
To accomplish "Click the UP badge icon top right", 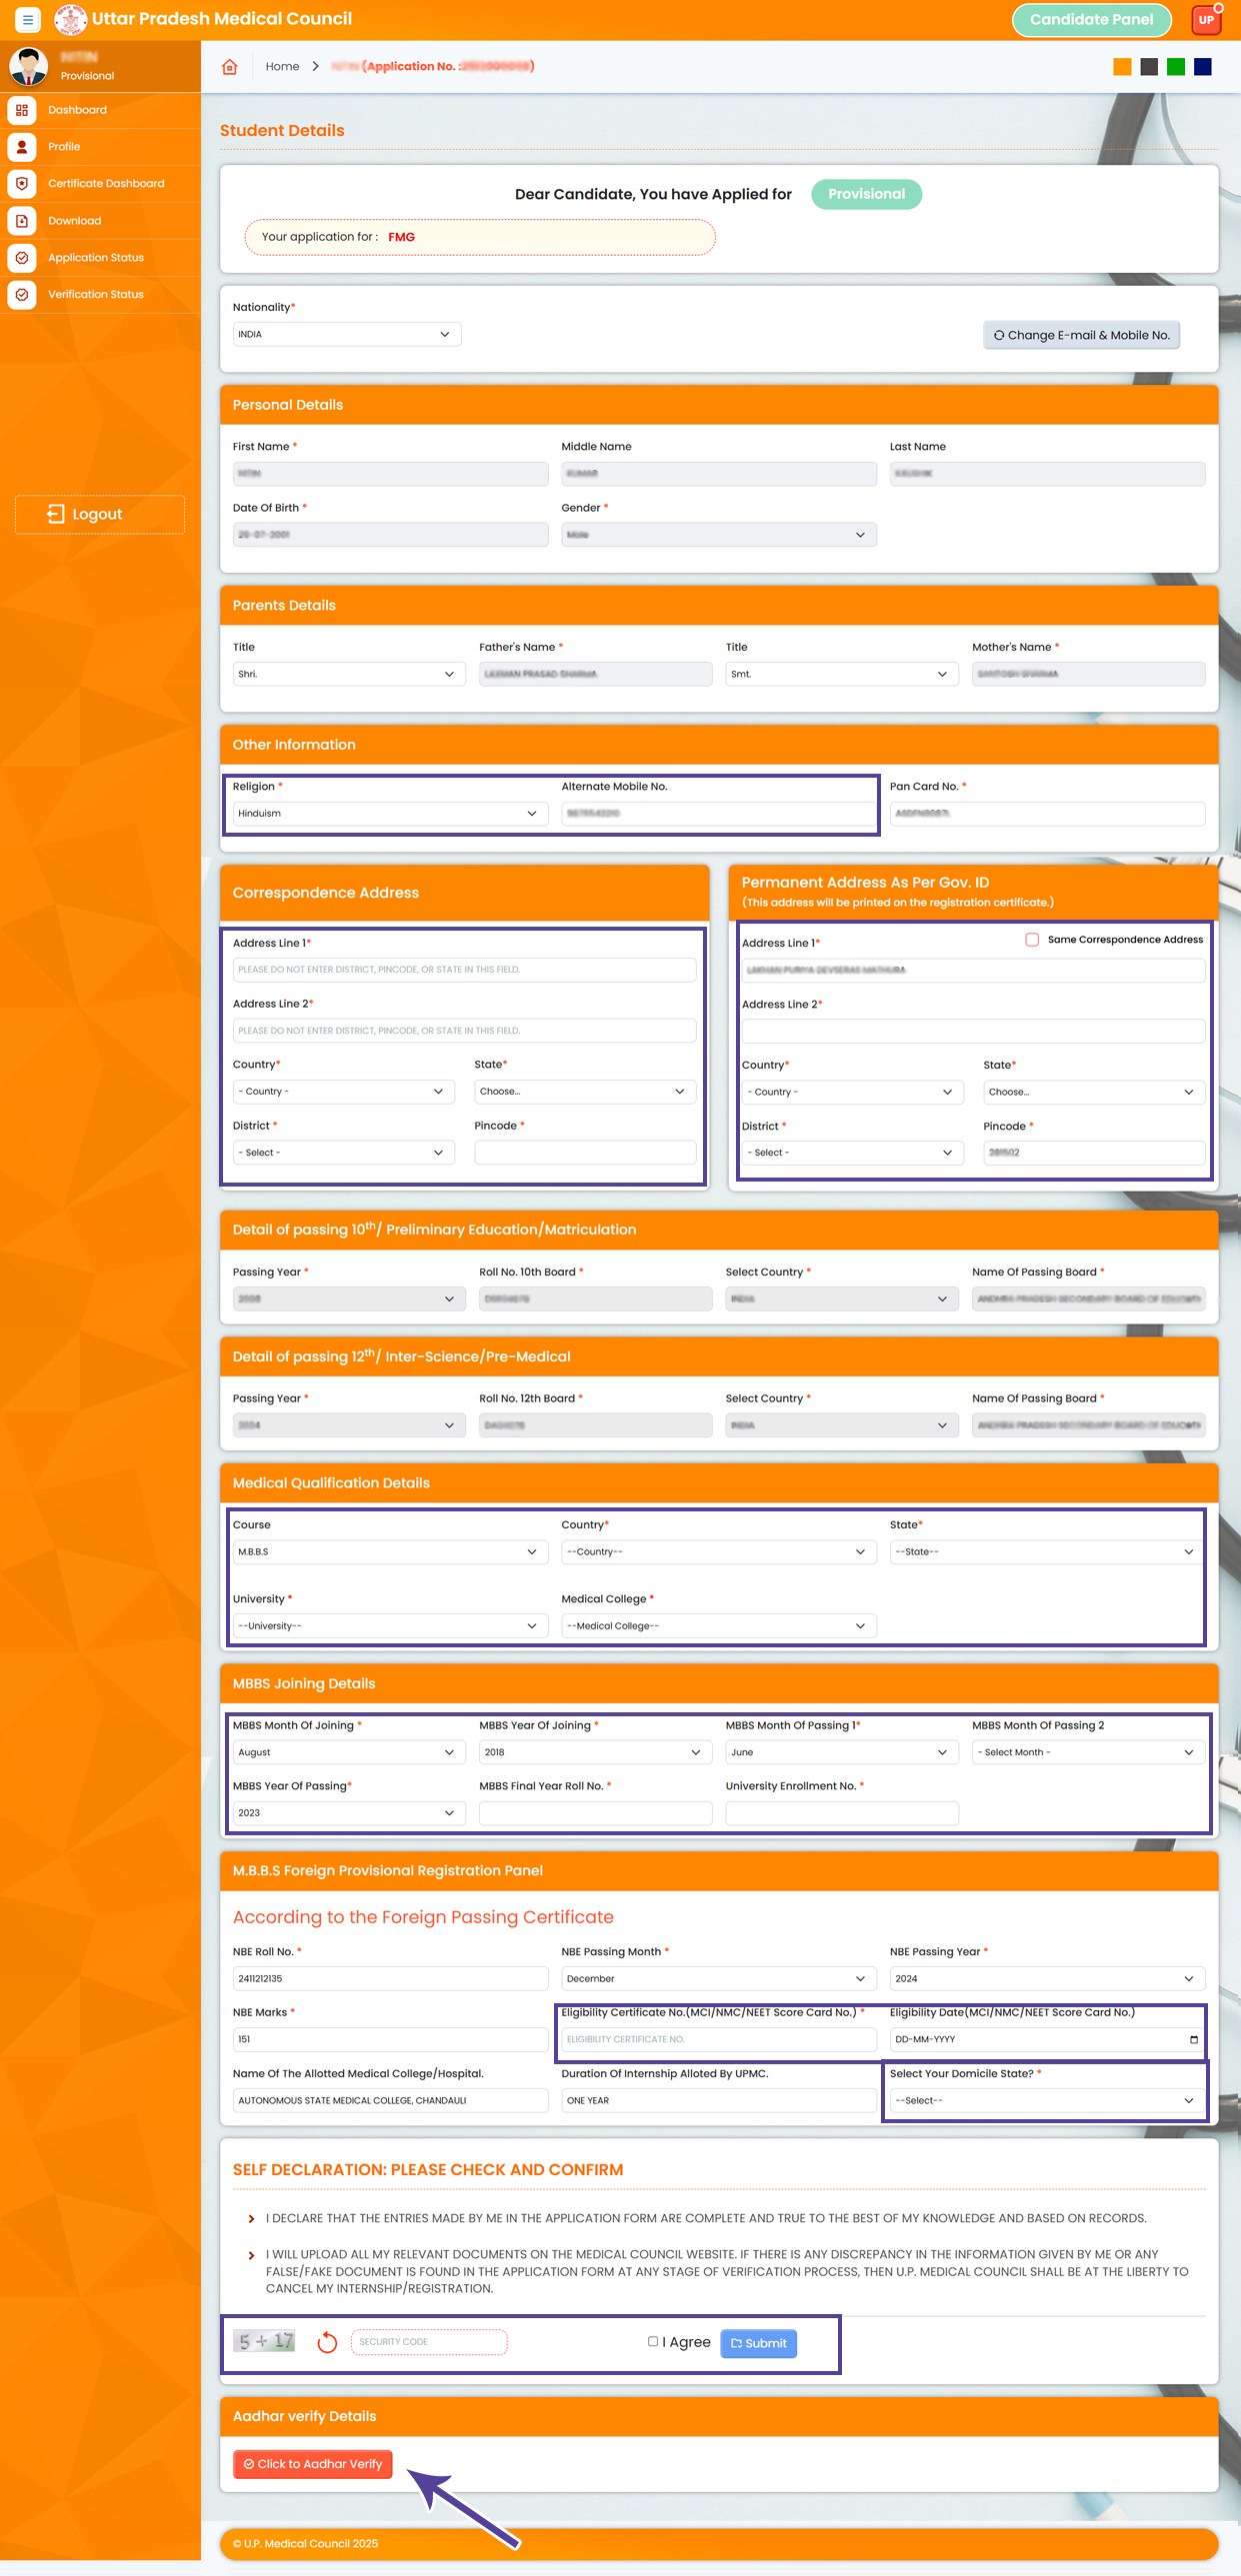I will [1206, 19].
